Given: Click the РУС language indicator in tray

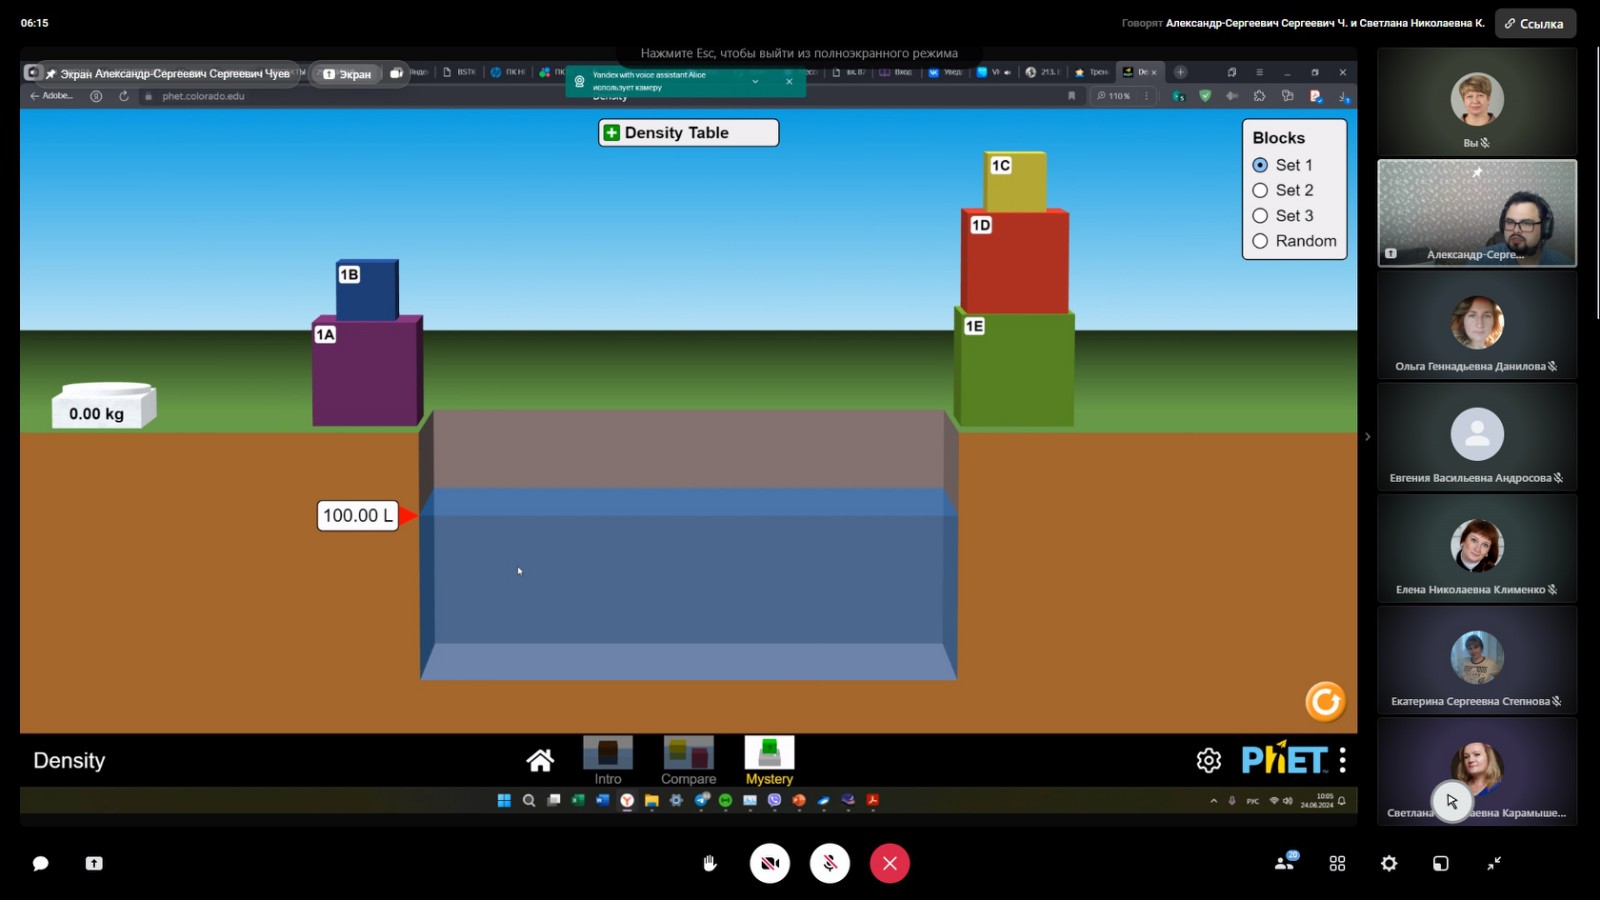Looking at the screenshot, I should [x=1253, y=801].
